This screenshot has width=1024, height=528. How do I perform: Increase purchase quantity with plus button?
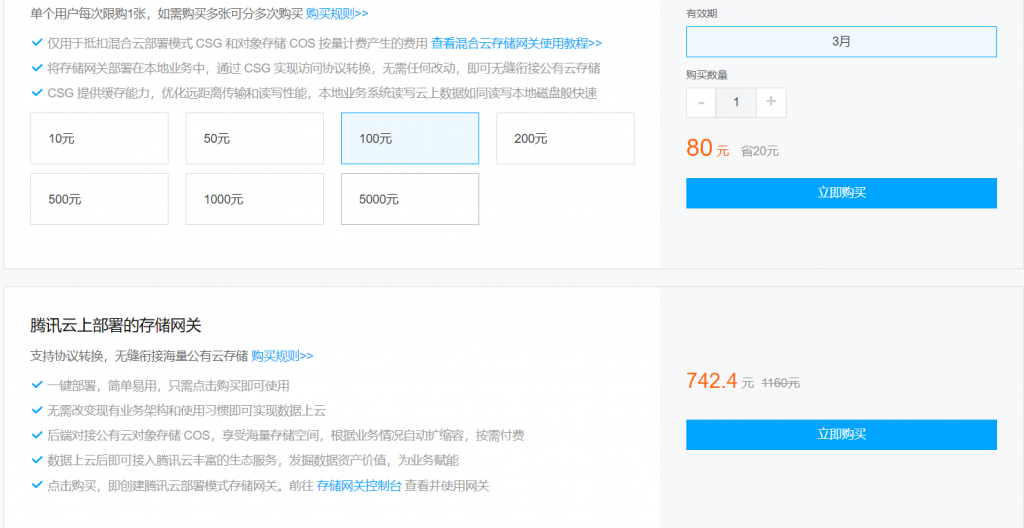(x=771, y=103)
